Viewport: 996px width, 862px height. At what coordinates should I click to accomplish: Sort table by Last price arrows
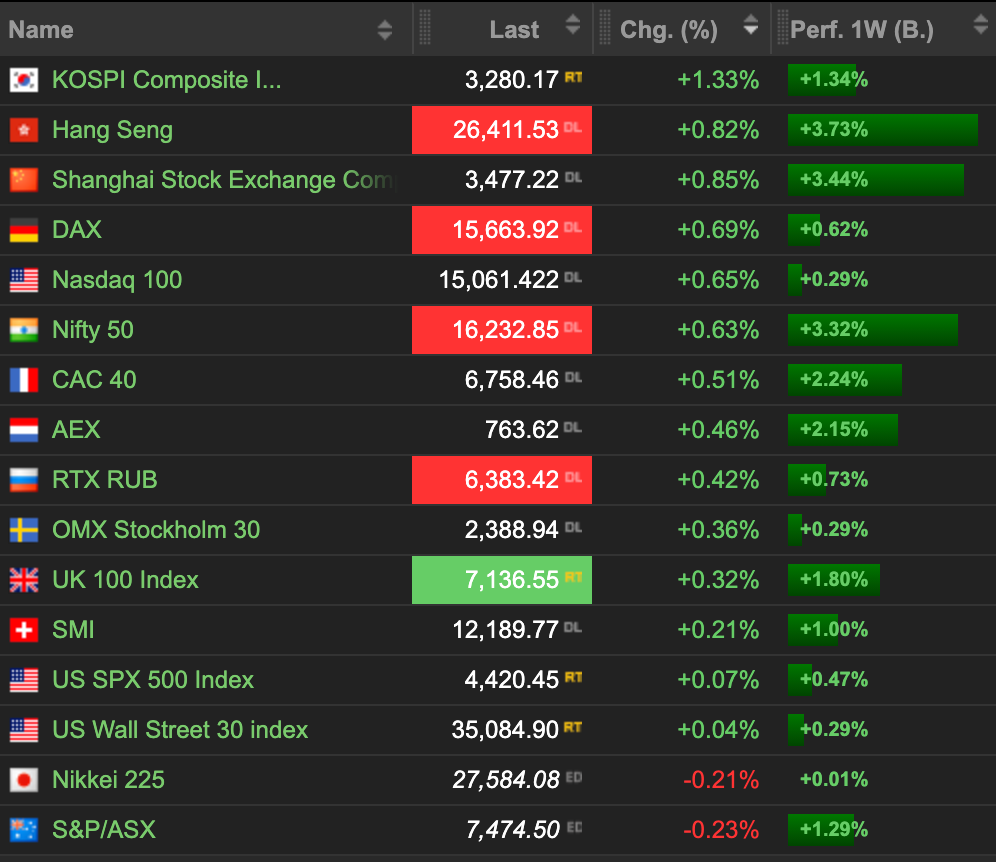tap(573, 25)
